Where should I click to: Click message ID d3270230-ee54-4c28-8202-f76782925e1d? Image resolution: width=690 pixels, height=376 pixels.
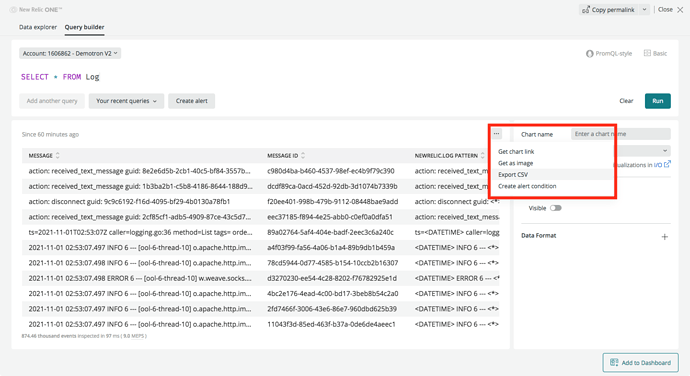332,278
